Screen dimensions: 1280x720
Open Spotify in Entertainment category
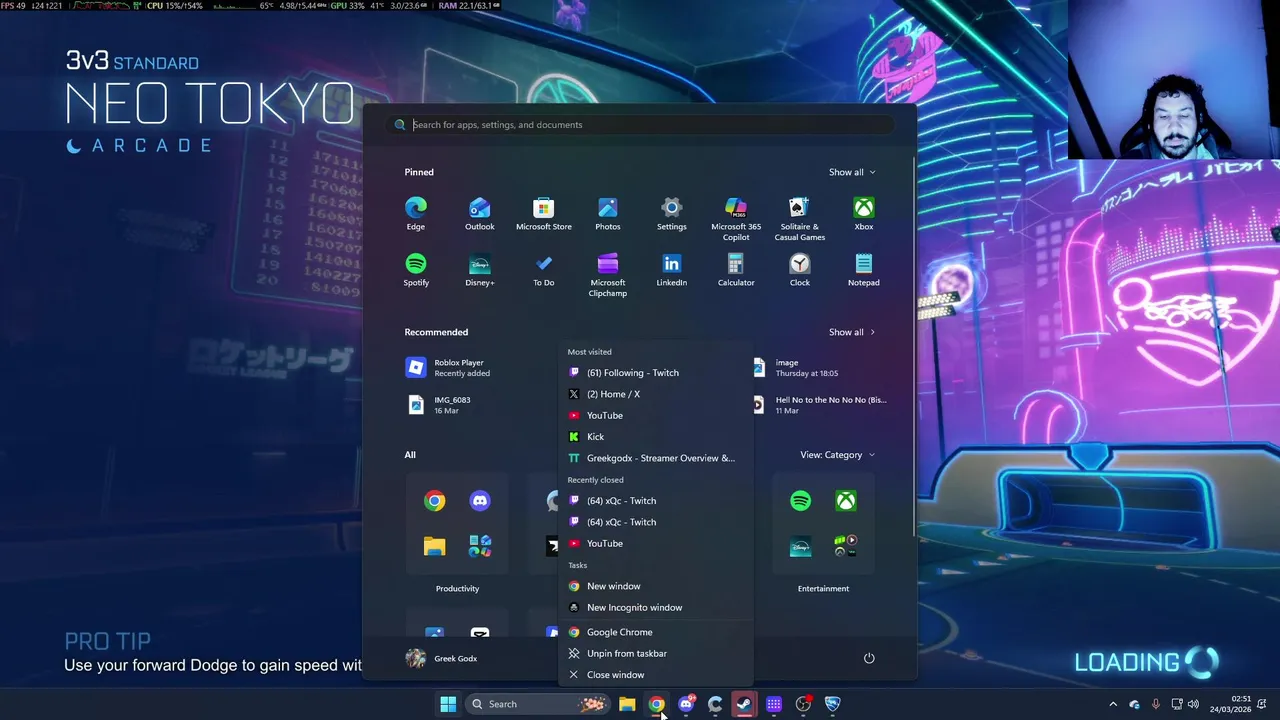(800, 501)
